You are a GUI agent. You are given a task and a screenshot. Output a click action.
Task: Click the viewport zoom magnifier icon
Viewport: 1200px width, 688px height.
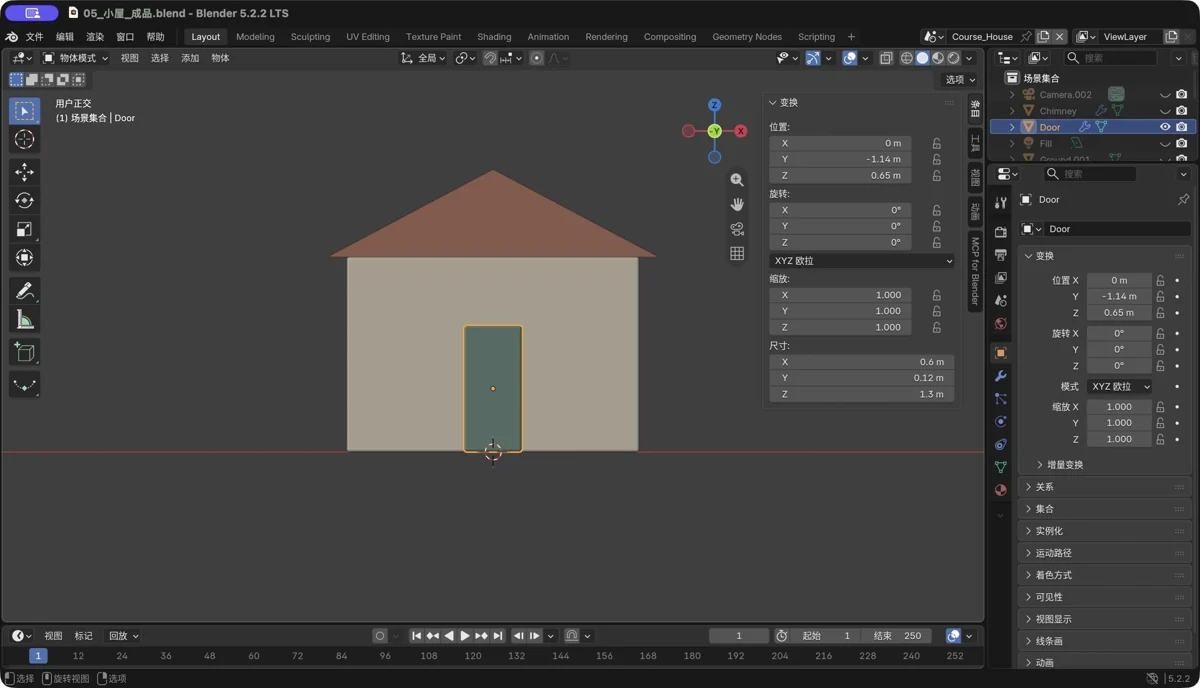coord(737,180)
